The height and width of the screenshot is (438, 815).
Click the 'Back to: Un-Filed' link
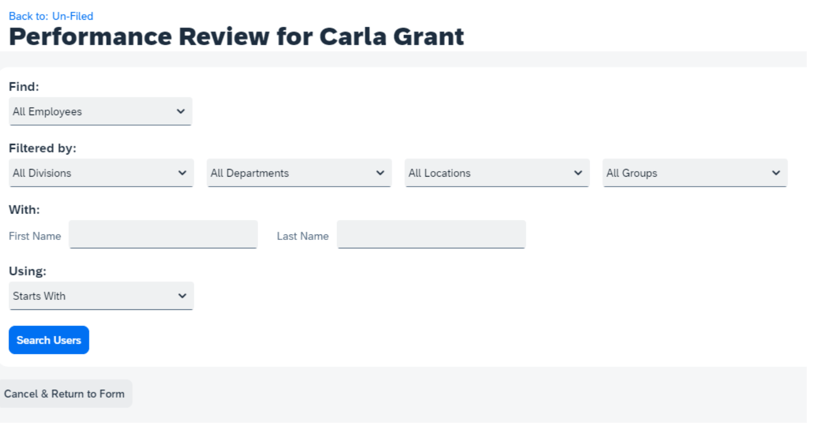point(50,16)
